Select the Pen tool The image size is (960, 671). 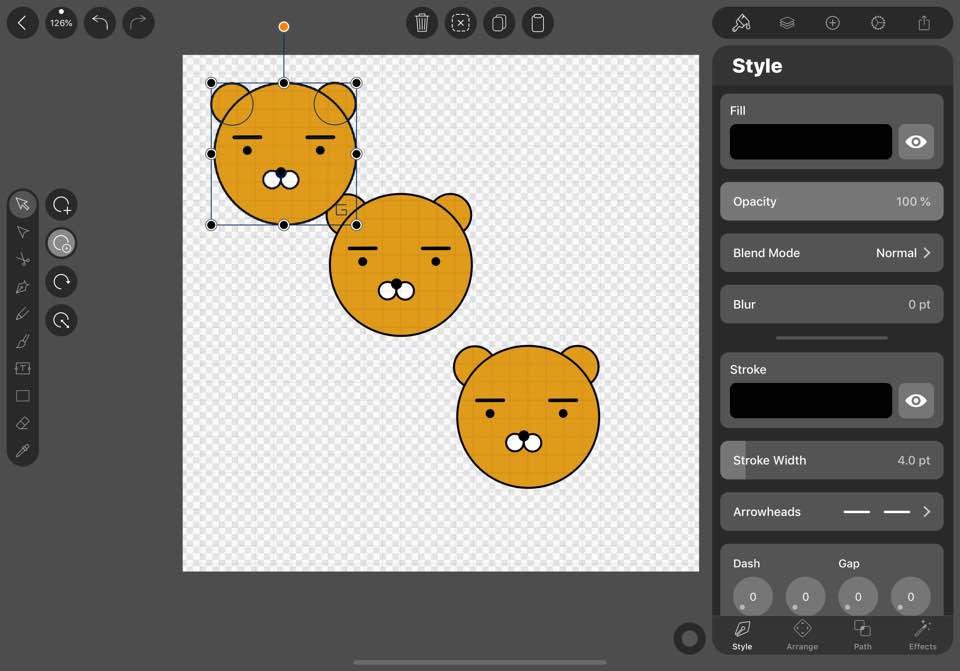[23, 287]
